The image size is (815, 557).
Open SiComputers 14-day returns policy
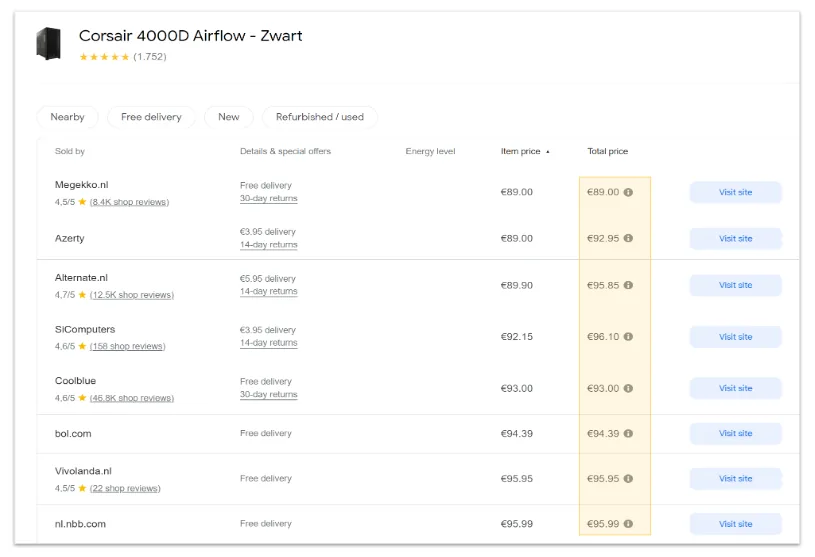[269, 343]
